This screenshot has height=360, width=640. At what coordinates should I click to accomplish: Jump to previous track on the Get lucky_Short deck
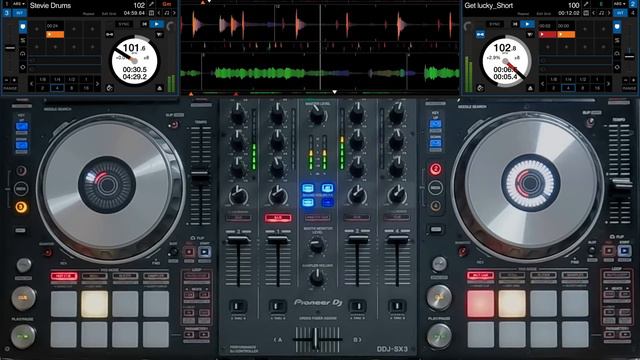click(x=515, y=24)
